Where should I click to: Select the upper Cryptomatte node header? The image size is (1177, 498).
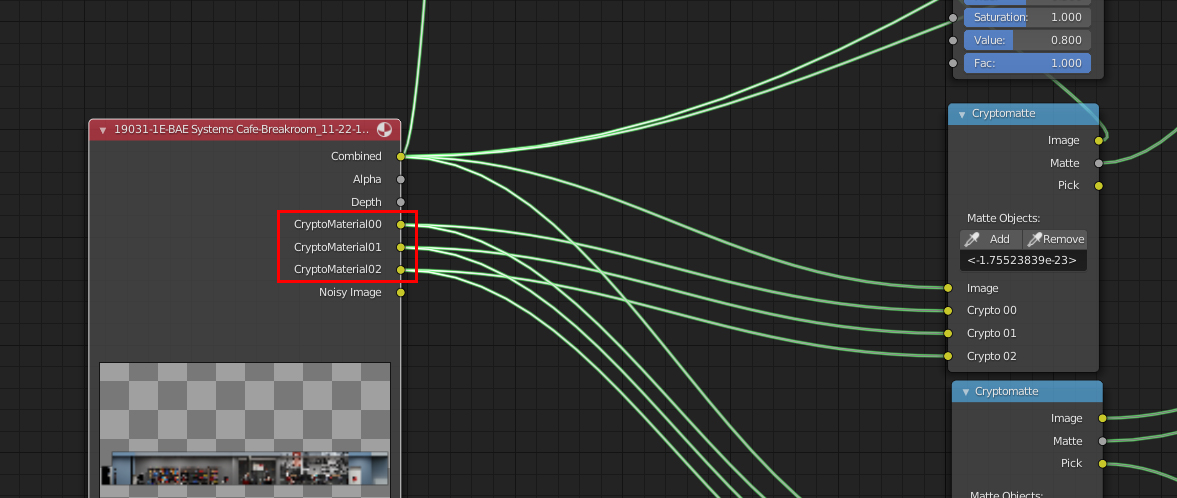[x=1024, y=113]
